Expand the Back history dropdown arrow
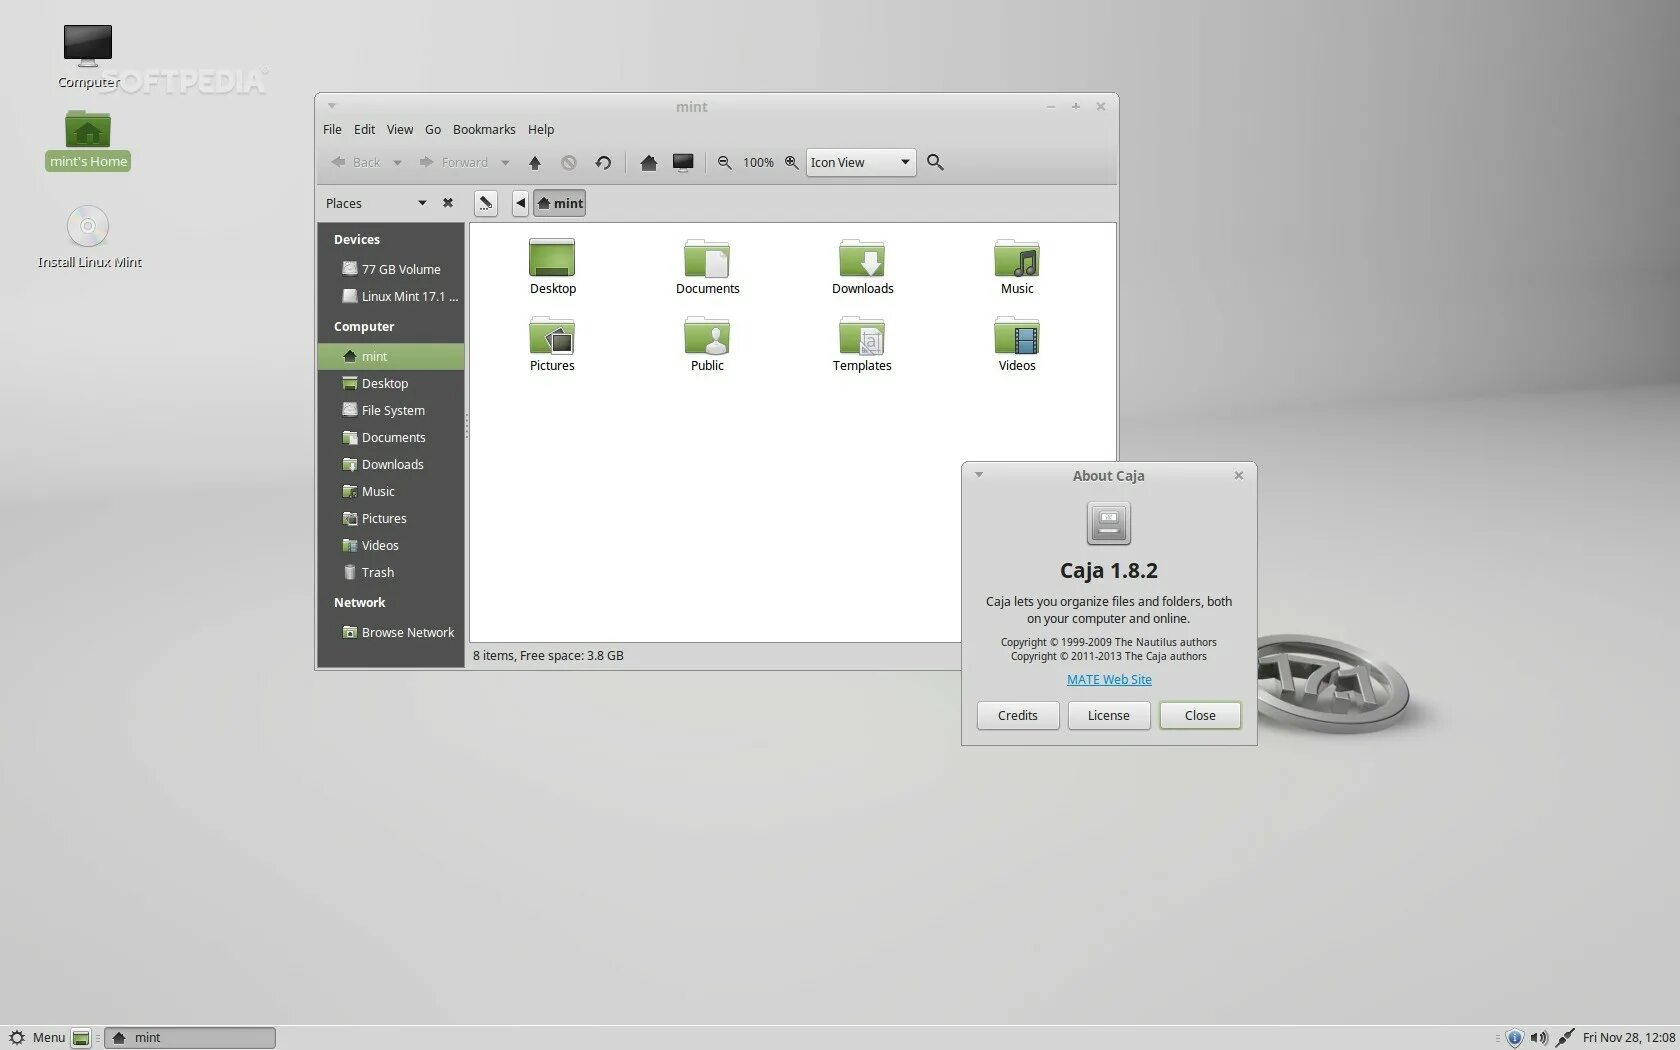 (397, 163)
